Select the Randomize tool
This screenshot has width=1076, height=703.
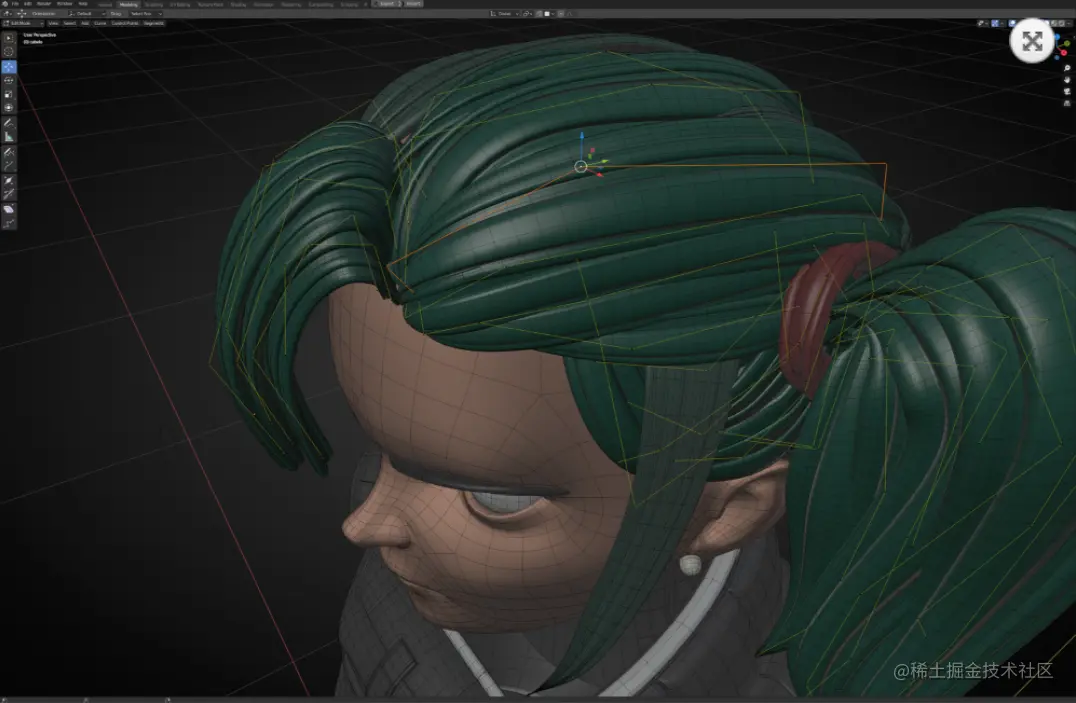tap(9, 224)
